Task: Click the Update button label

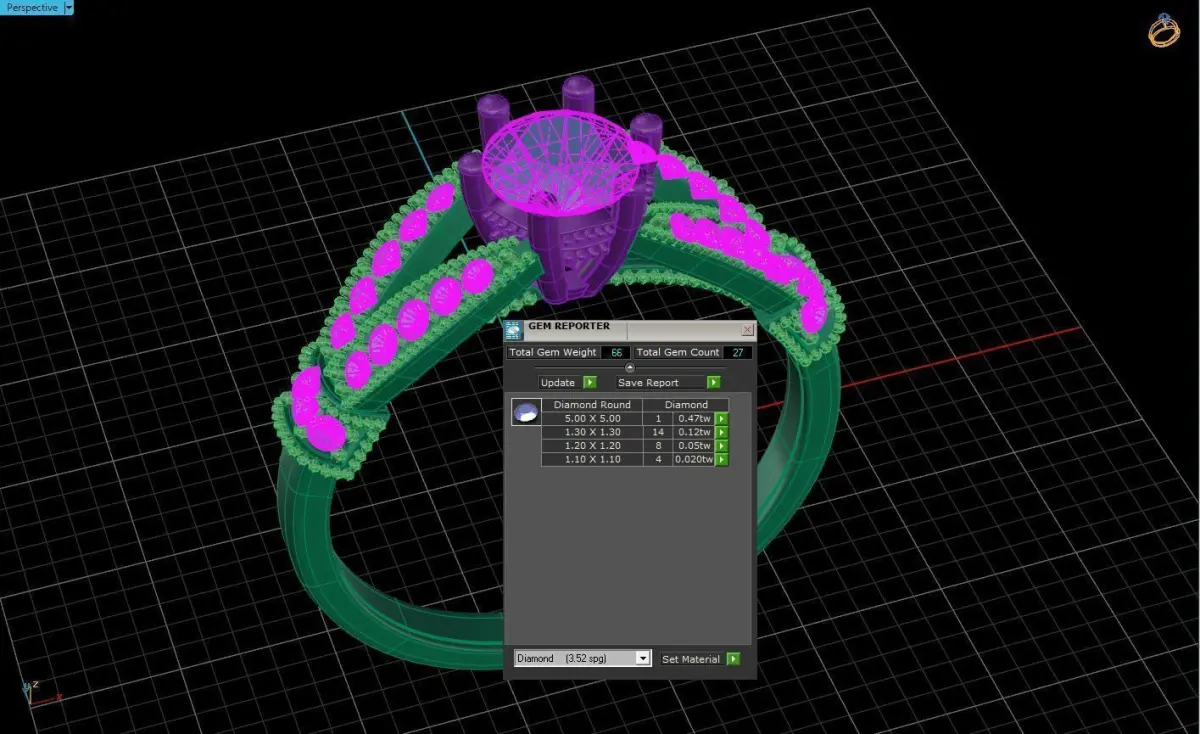Action: coord(558,383)
